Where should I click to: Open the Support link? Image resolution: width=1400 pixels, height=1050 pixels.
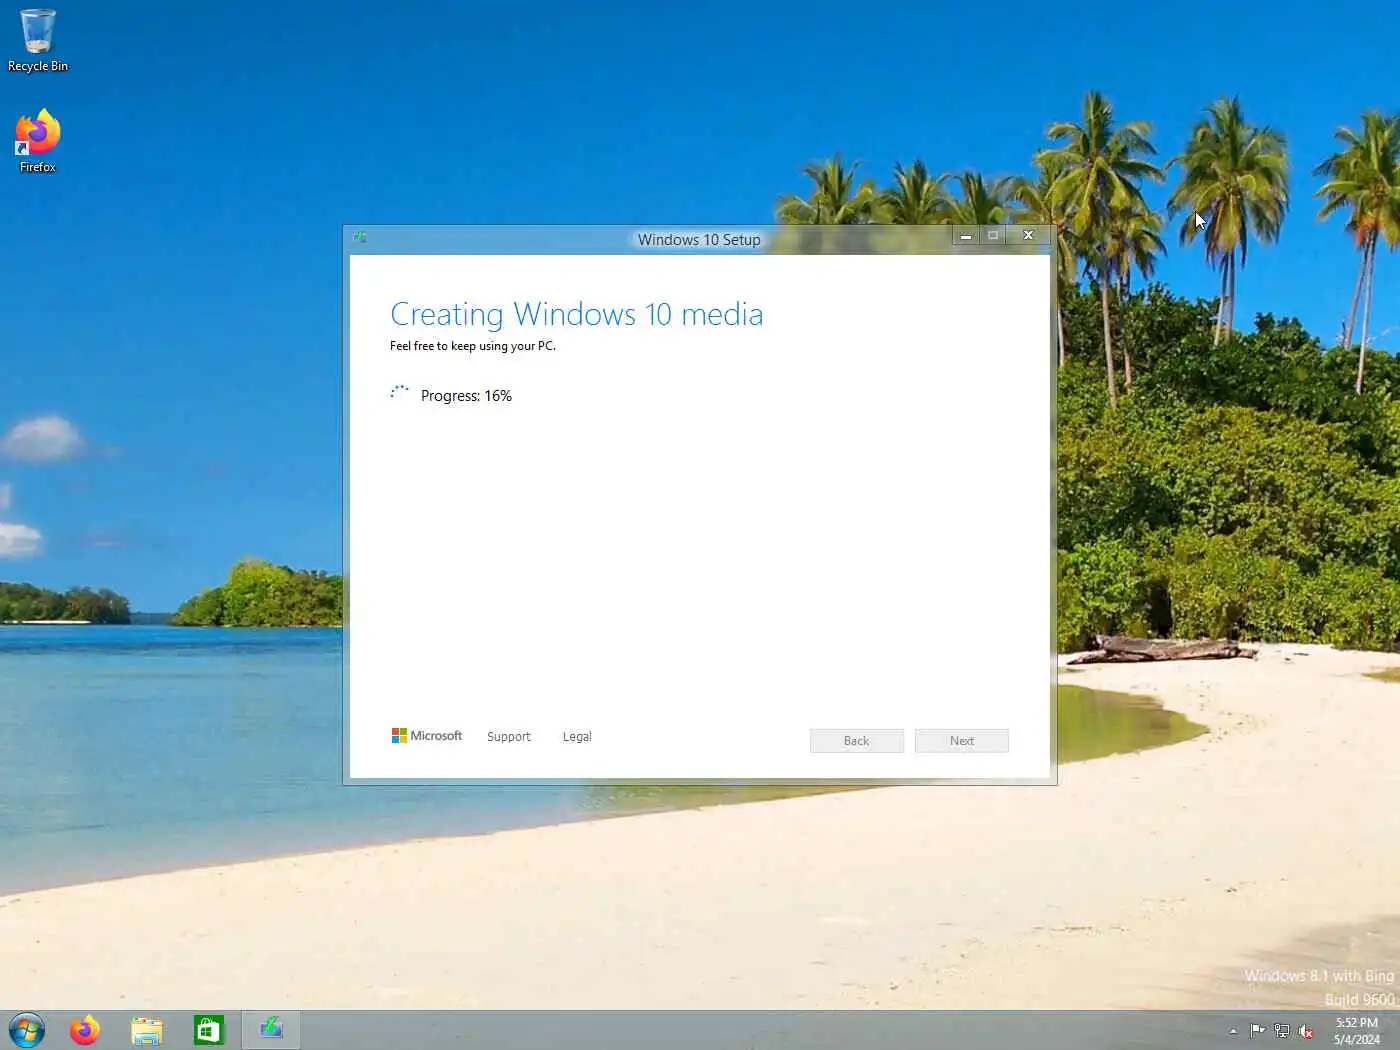(509, 737)
